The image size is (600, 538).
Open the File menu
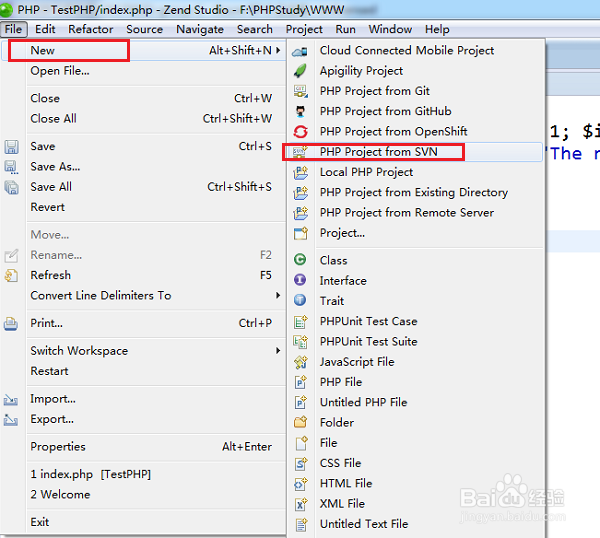click(13, 29)
